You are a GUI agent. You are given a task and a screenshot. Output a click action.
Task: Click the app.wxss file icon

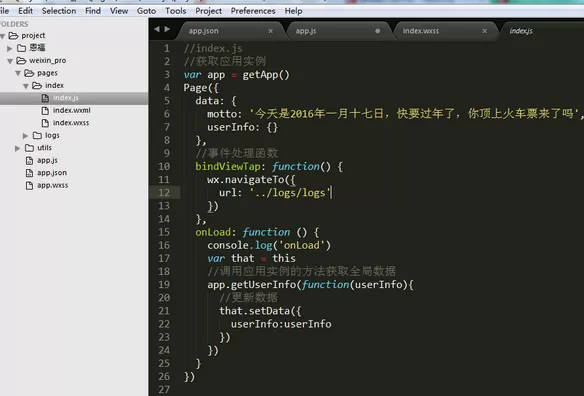pyautogui.click(x=29, y=186)
